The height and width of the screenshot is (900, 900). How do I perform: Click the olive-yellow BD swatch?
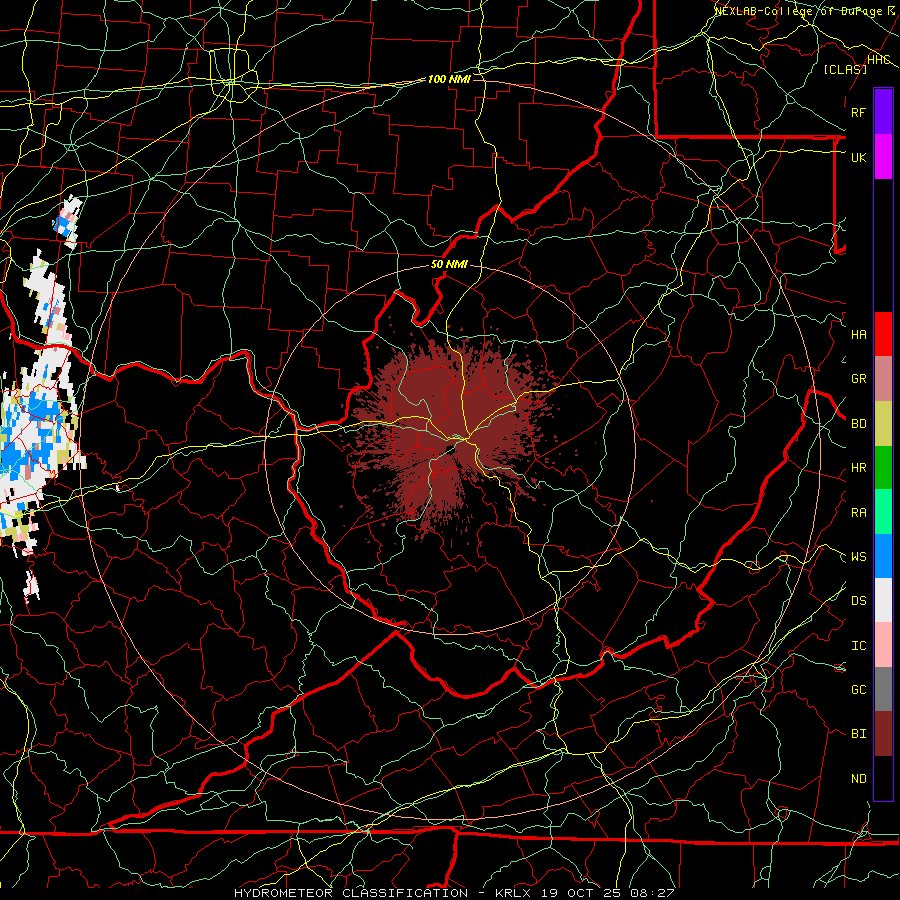pos(883,423)
